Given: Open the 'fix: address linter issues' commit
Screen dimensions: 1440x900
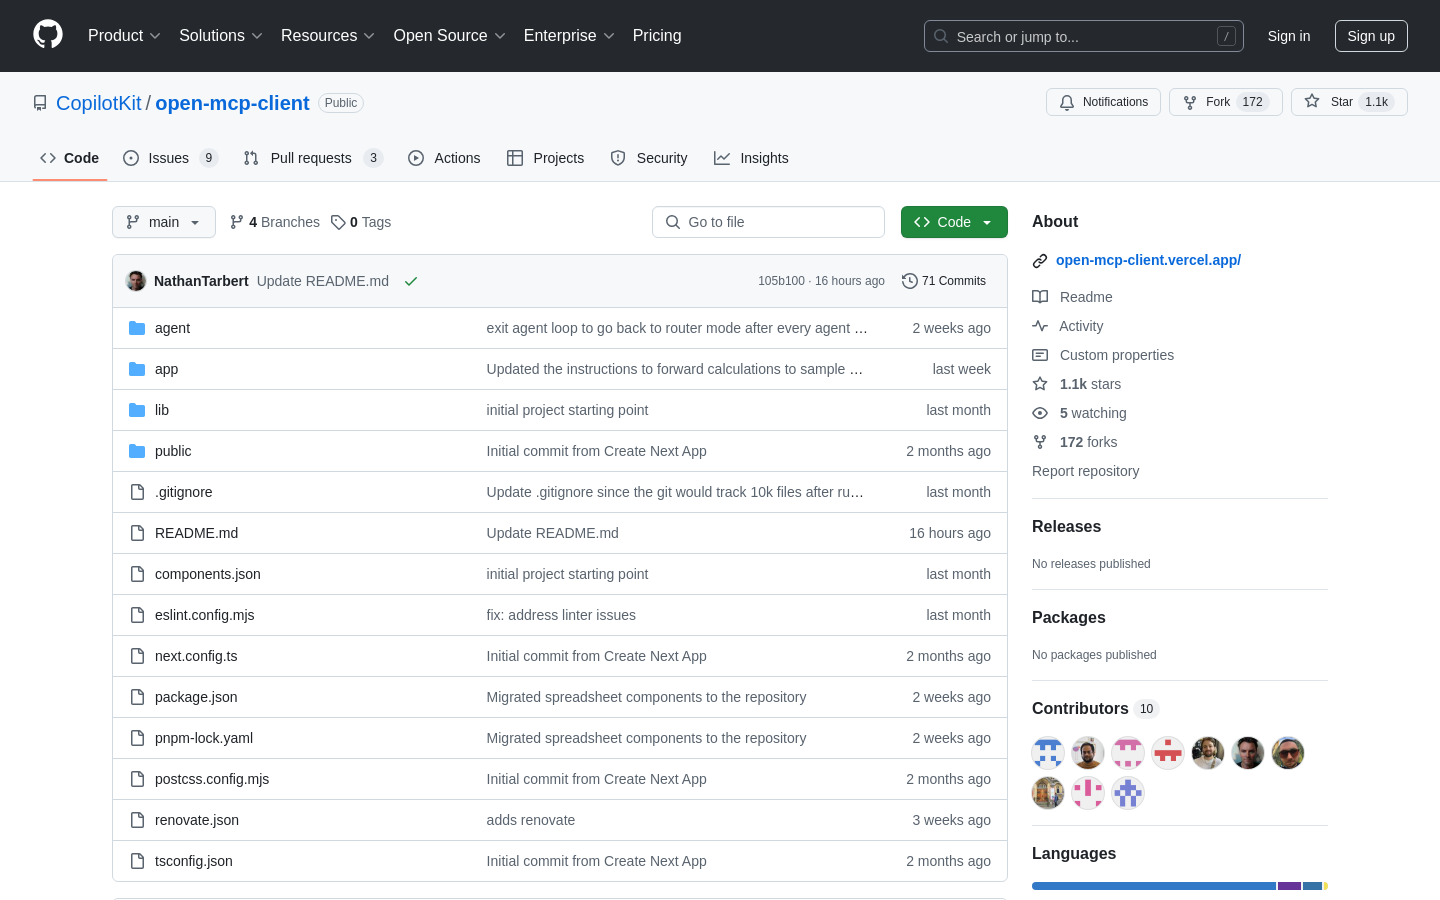Looking at the screenshot, I should [x=561, y=615].
